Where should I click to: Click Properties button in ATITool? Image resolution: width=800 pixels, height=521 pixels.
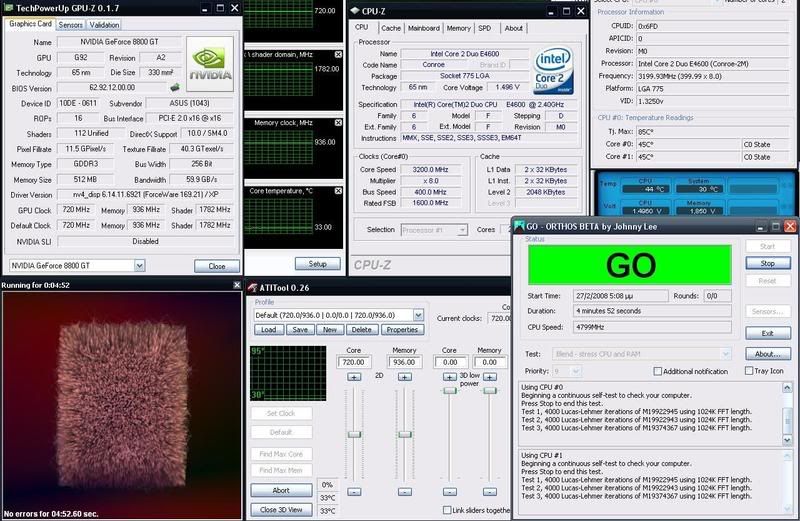pos(402,330)
